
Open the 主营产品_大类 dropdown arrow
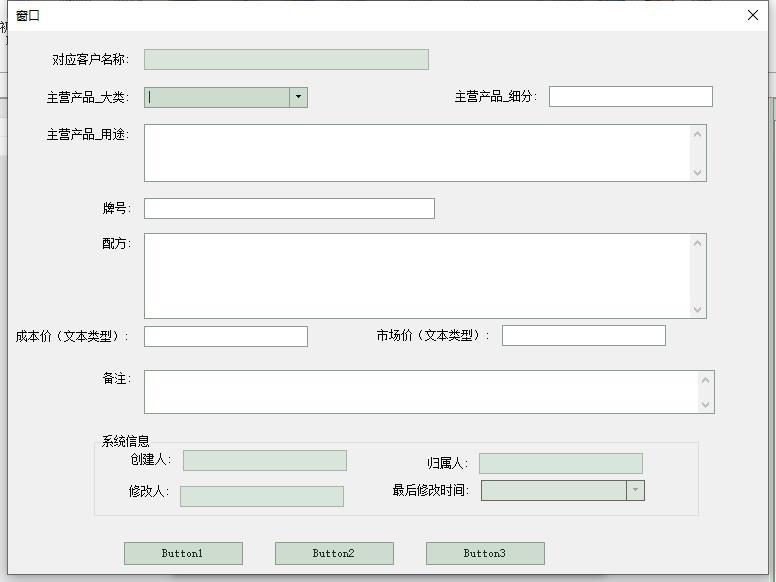(298, 97)
